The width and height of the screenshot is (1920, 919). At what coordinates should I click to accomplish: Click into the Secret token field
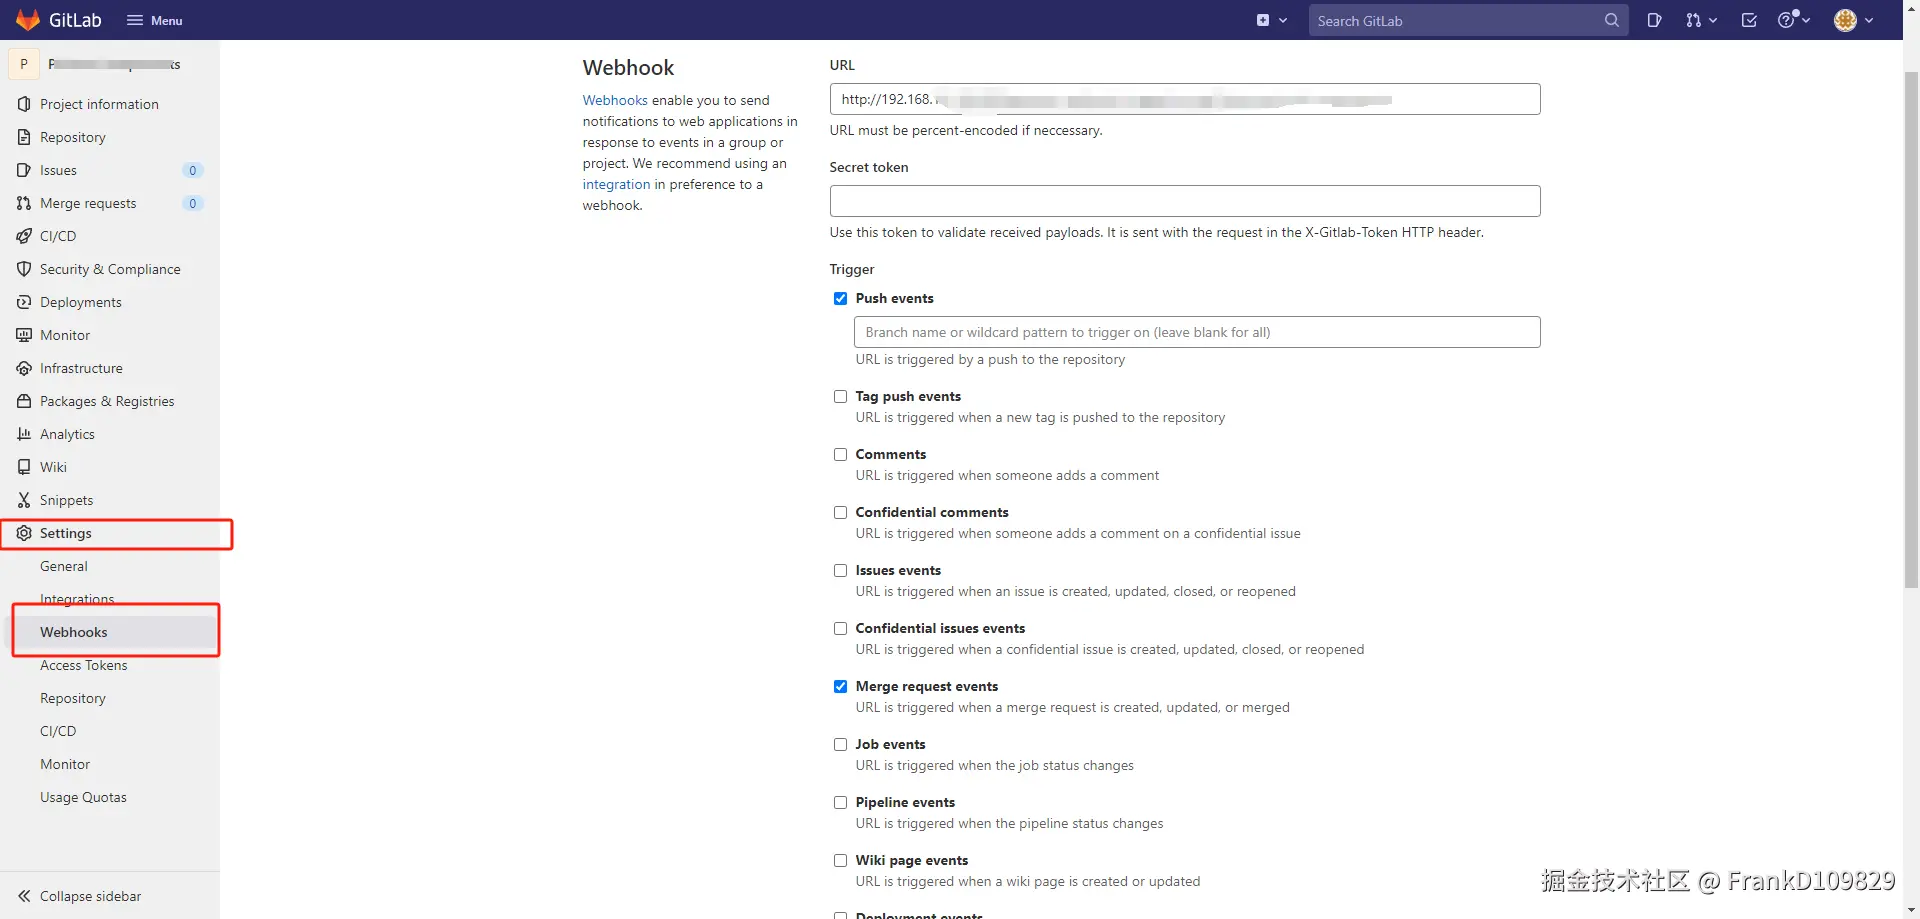[1185, 201]
